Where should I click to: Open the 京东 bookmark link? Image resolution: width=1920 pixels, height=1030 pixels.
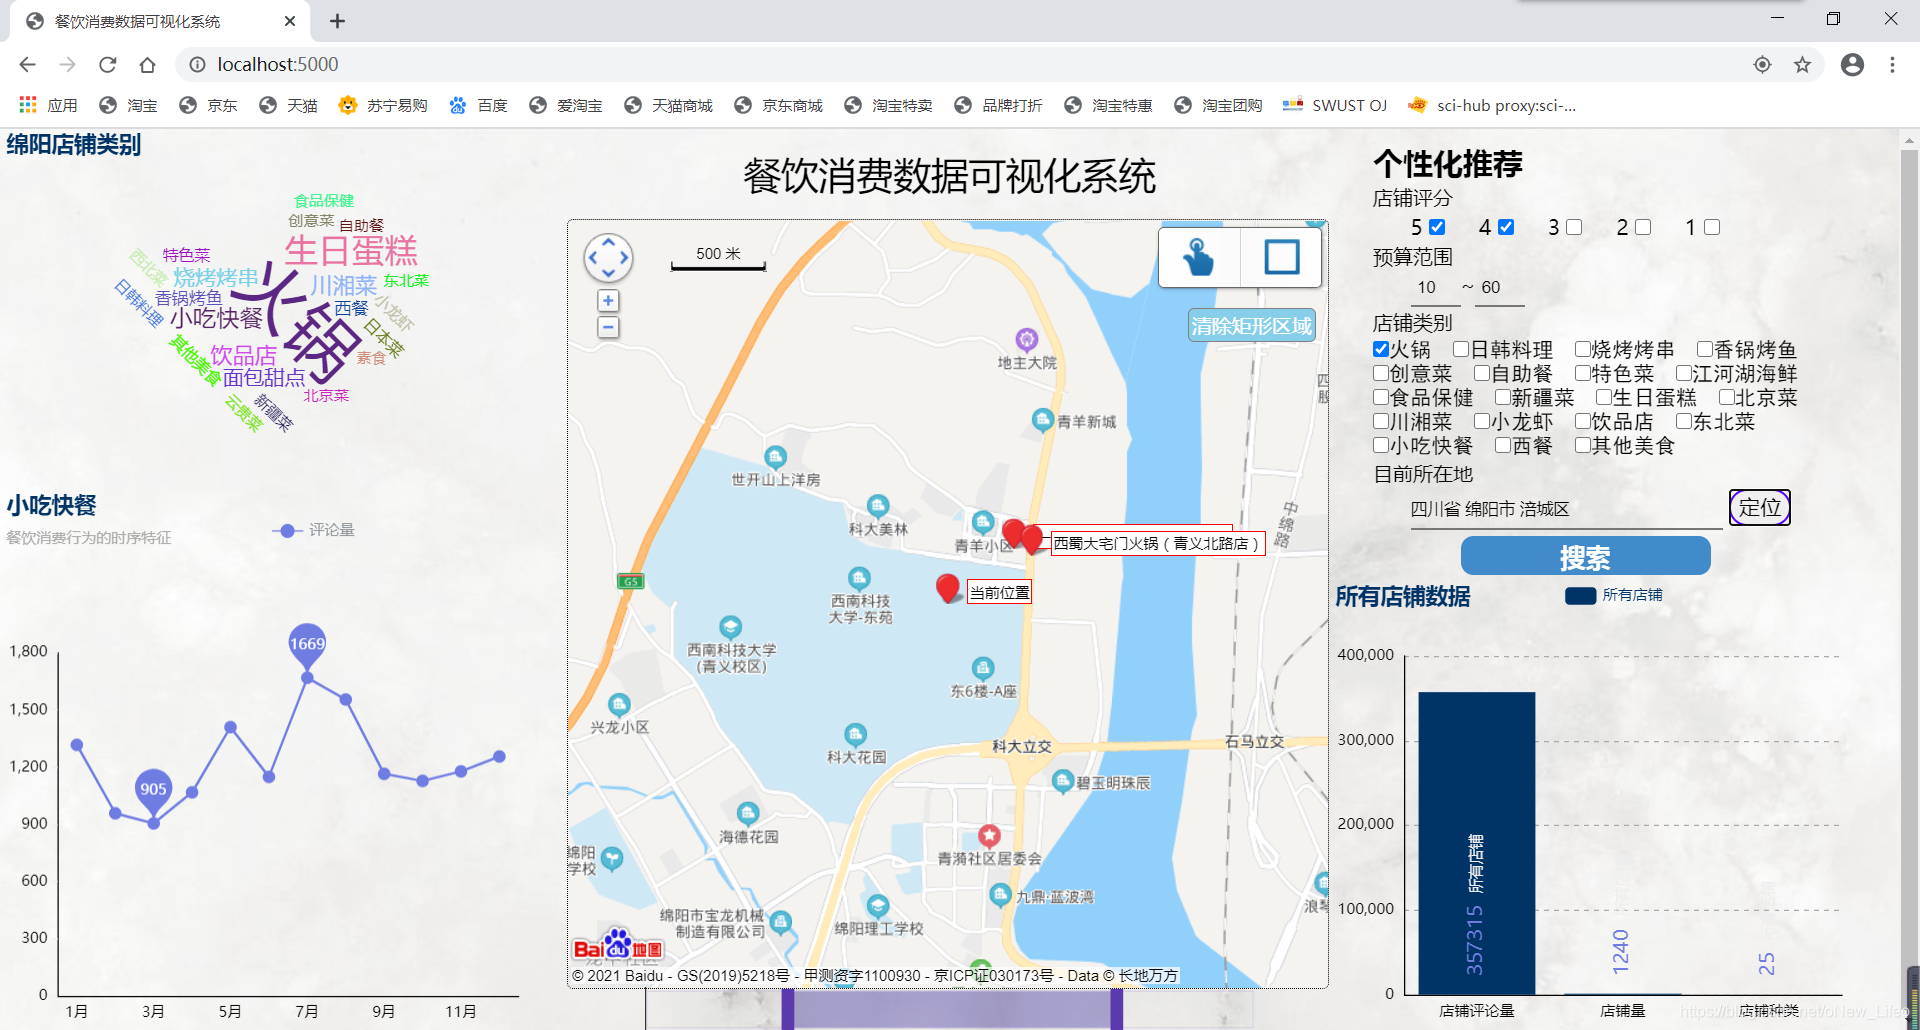pyautogui.click(x=208, y=105)
